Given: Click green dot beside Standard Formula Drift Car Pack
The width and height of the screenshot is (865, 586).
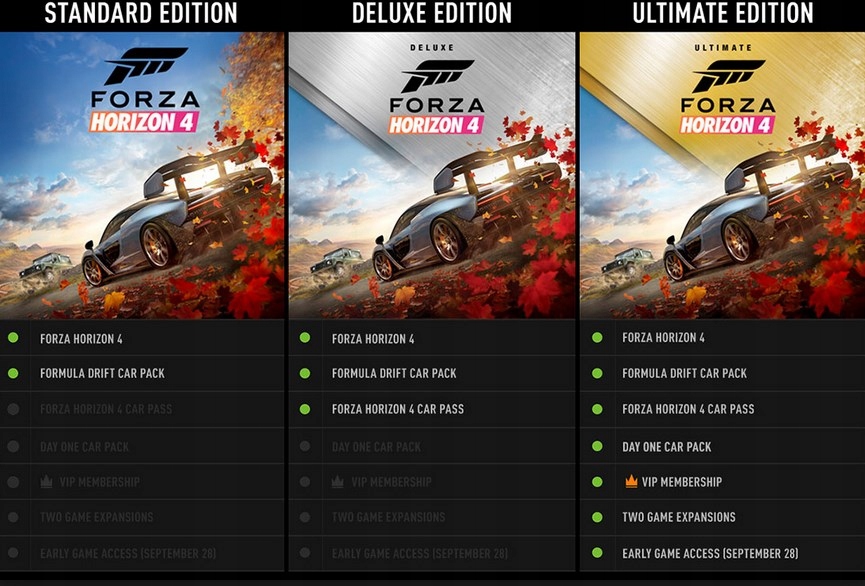Looking at the screenshot, I should pos(13,373).
